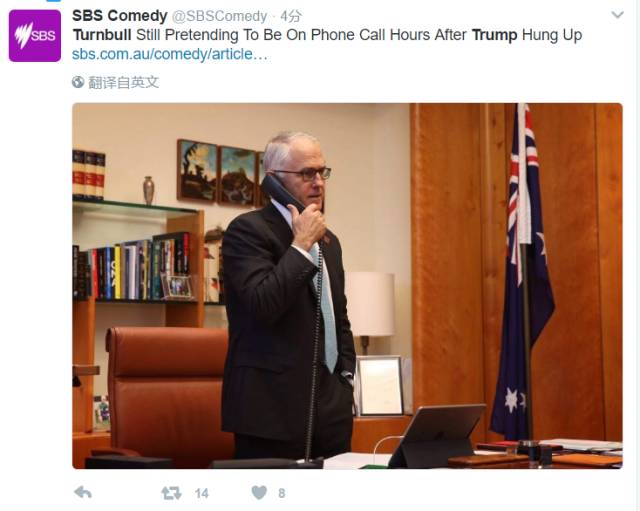View the 8 likes count
The width and height of the screenshot is (640, 511).
click(282, 493)
